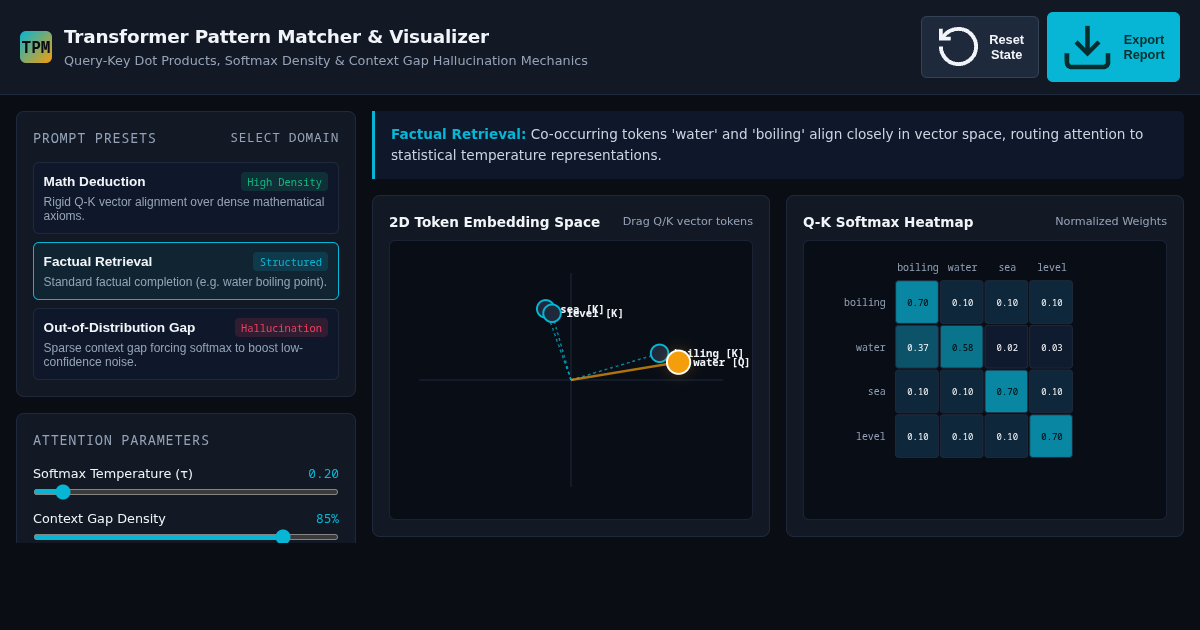Click the High Density badge
Image resolution: width=1200 pixels, height=630 pixels.
(x=284, y=182)
